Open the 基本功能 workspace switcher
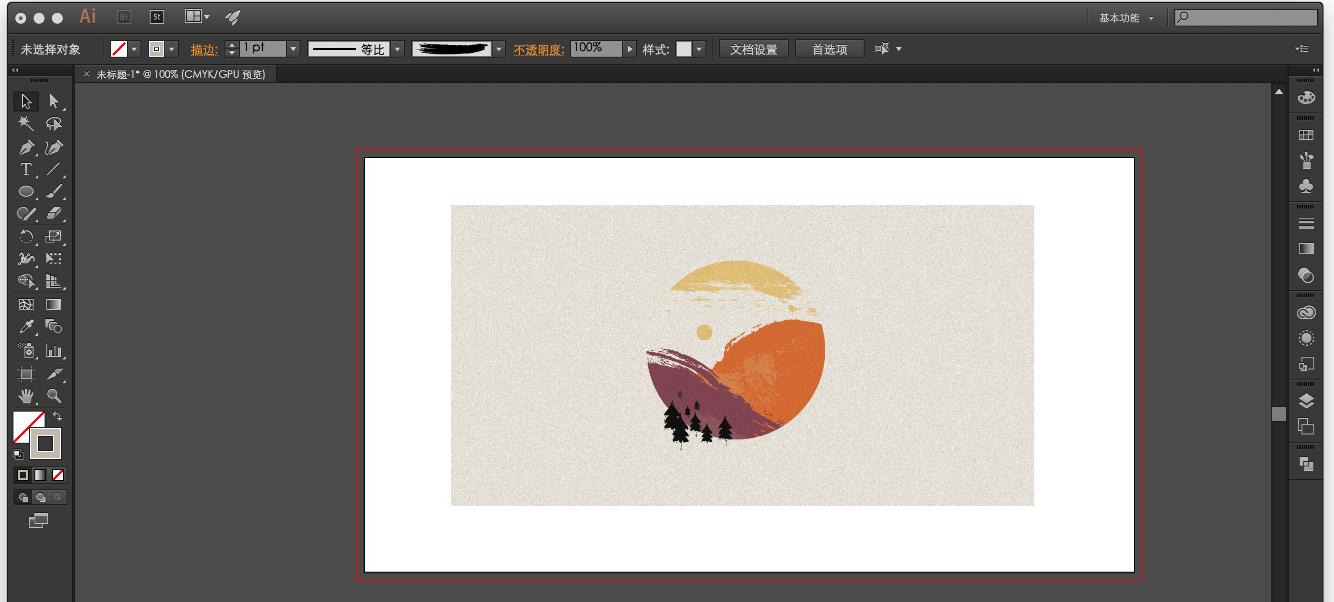 1122,17
